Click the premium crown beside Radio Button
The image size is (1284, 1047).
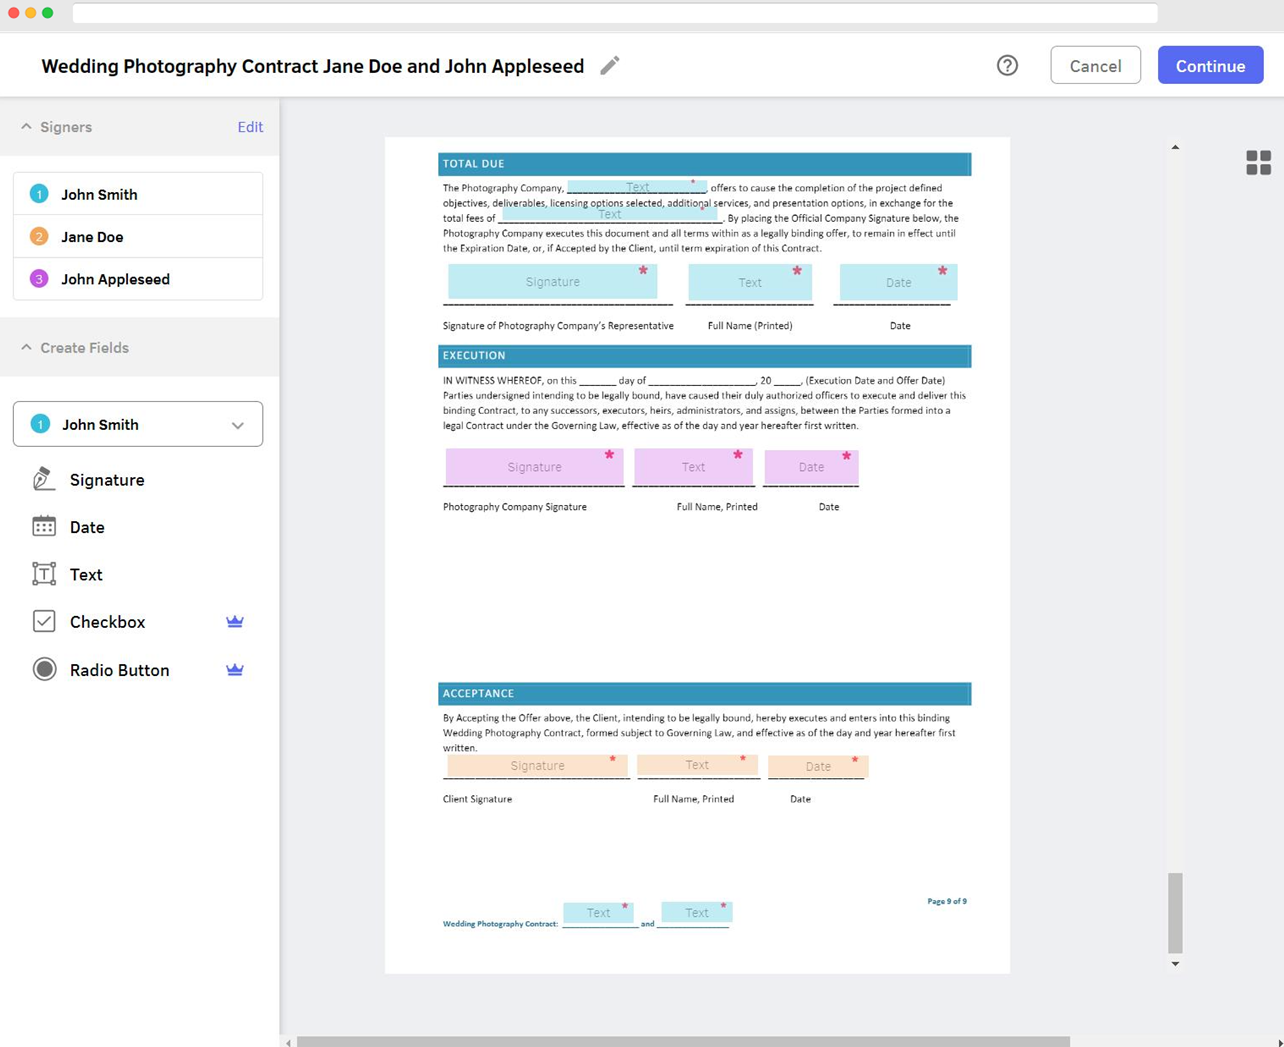point(234,669)
